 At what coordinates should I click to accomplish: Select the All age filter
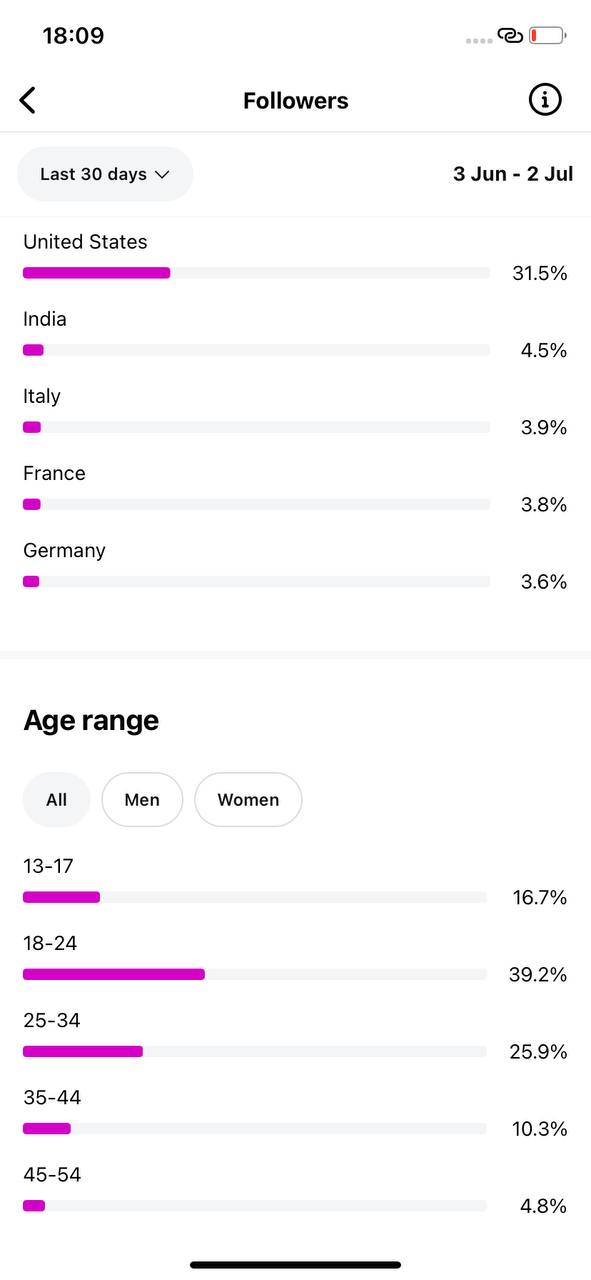[57, 800]
